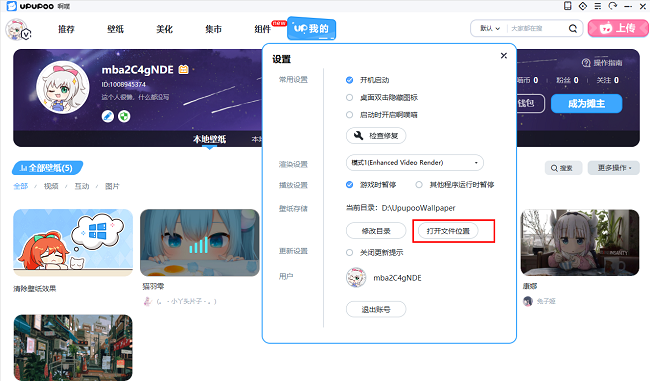Open the hamburger menu icon in title bar
The width and height of the screenshot is (650, 381).
click(x=598, y=6)
